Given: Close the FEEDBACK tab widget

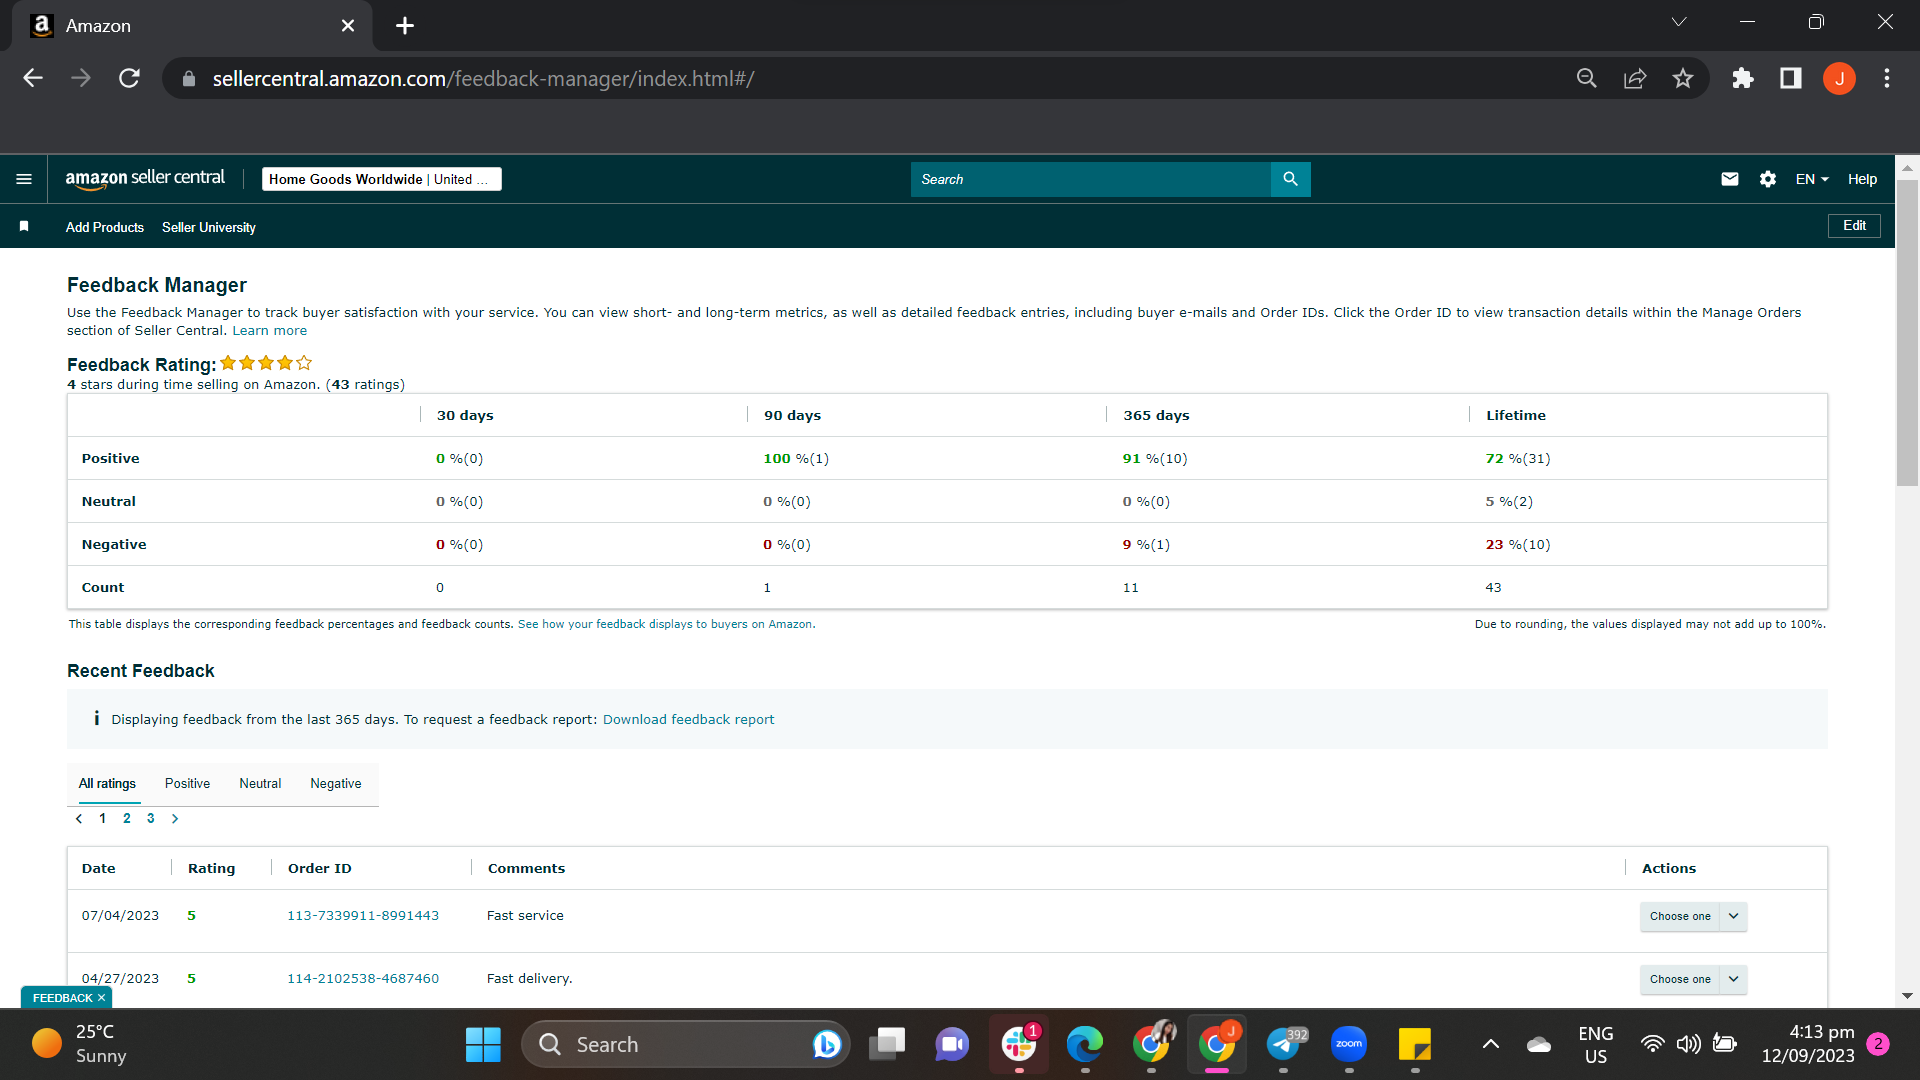Looking at the screenshot, I should click(x=101, y=998).
